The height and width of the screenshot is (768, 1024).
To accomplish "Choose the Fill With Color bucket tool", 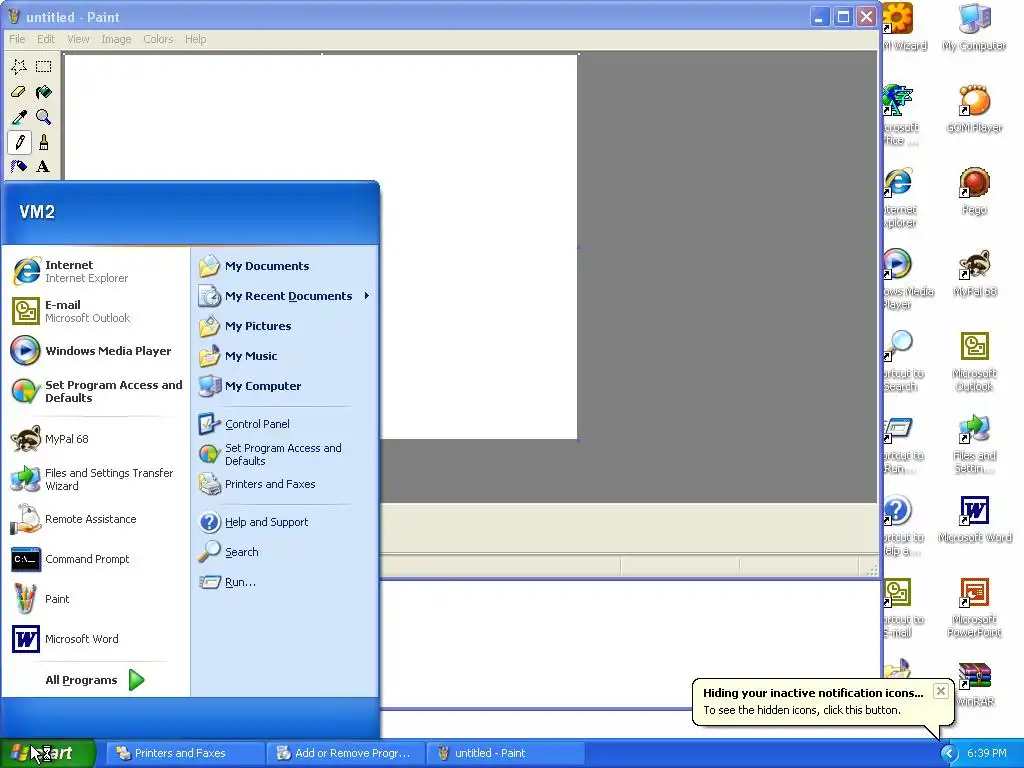I will (x=44, y=91).
